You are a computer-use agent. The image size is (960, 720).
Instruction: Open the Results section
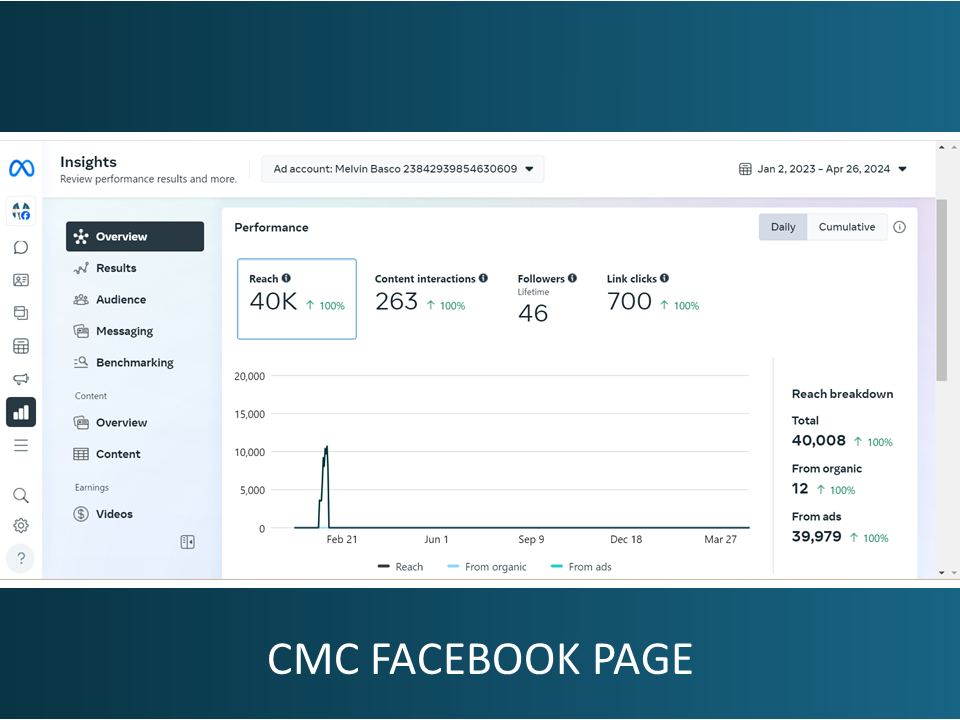pyautogui.click(x=135, y=268)
